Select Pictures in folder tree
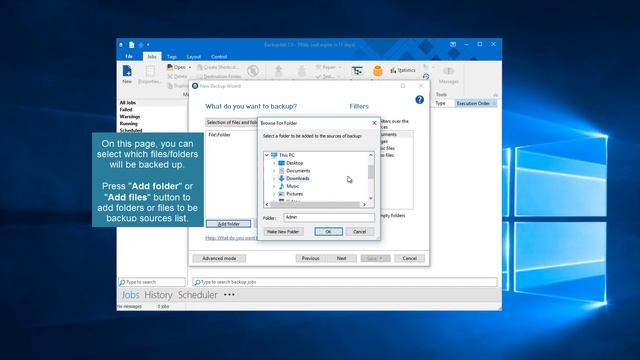The width and height of the screenshot is (640, 360). point(294,194)
